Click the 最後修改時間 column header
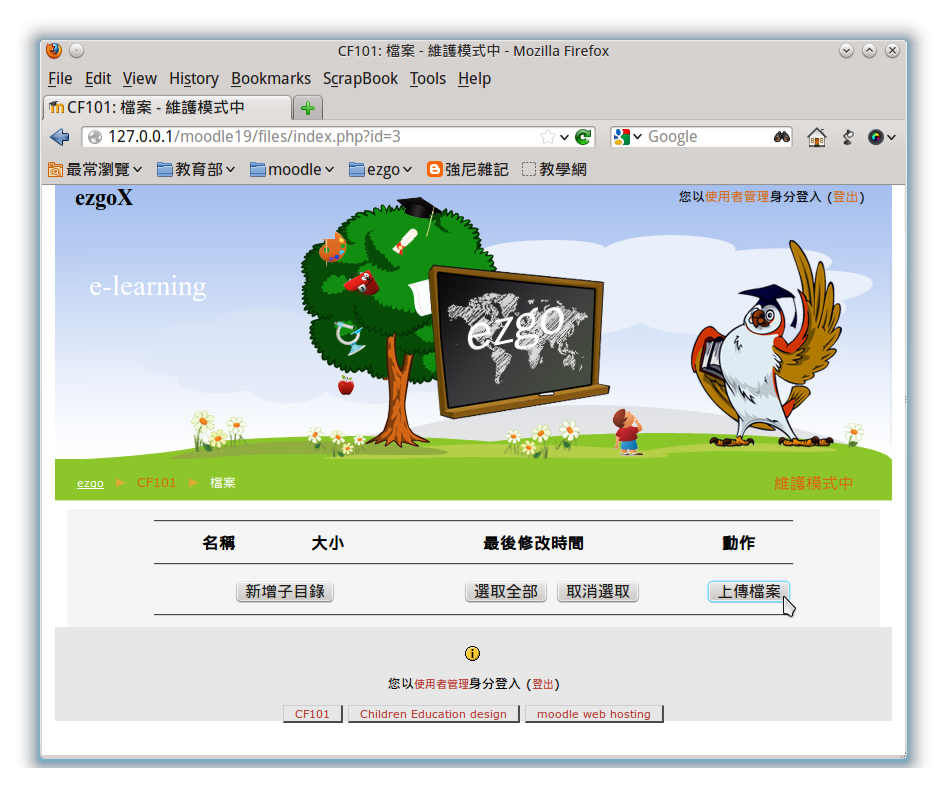The image size is (947, 799). (533, 543)
